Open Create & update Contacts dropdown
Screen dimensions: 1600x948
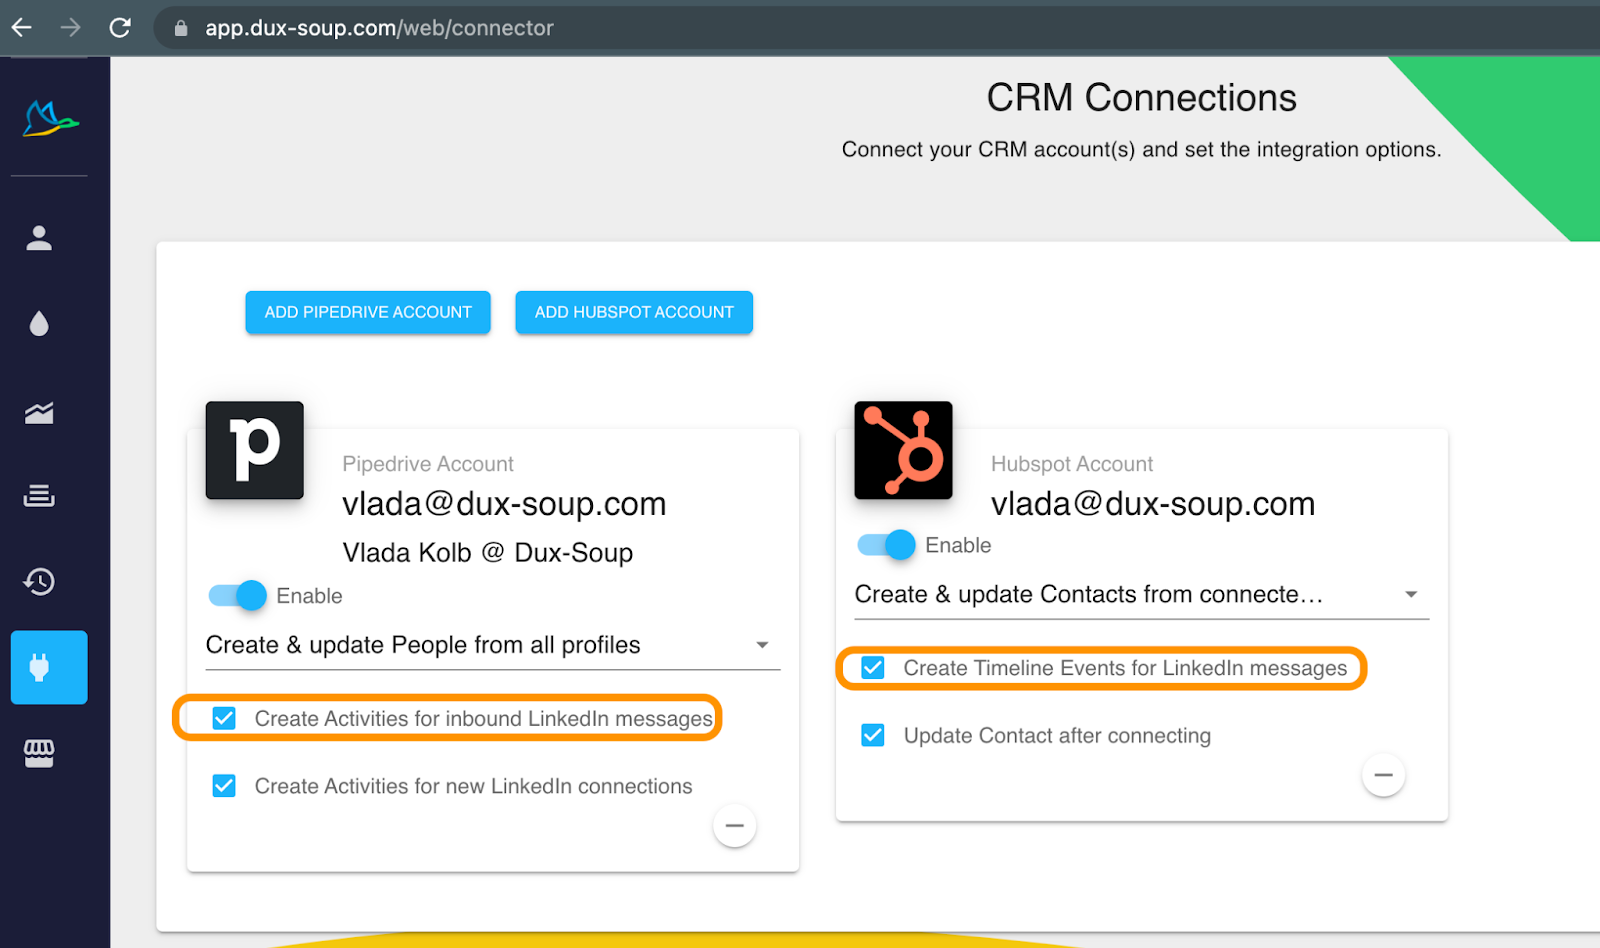(x=1141, y=594)
